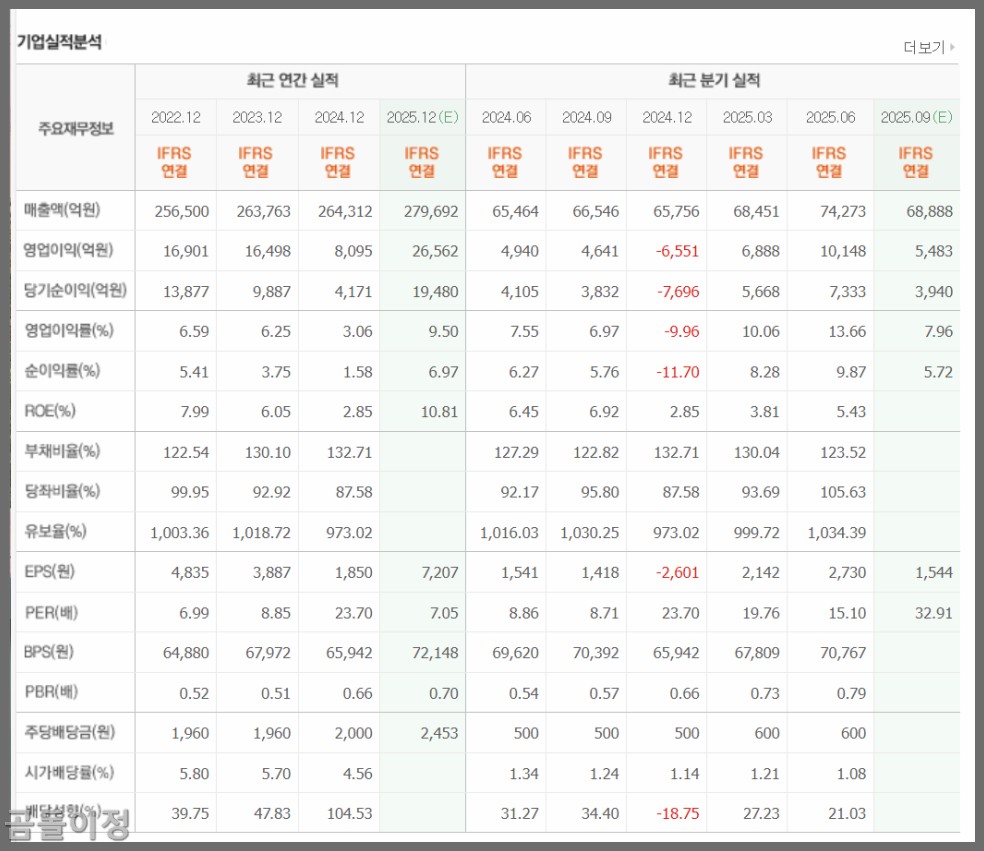
Task: Click the arrow icon next to 더보기
Action: click(x=950, y=47)
